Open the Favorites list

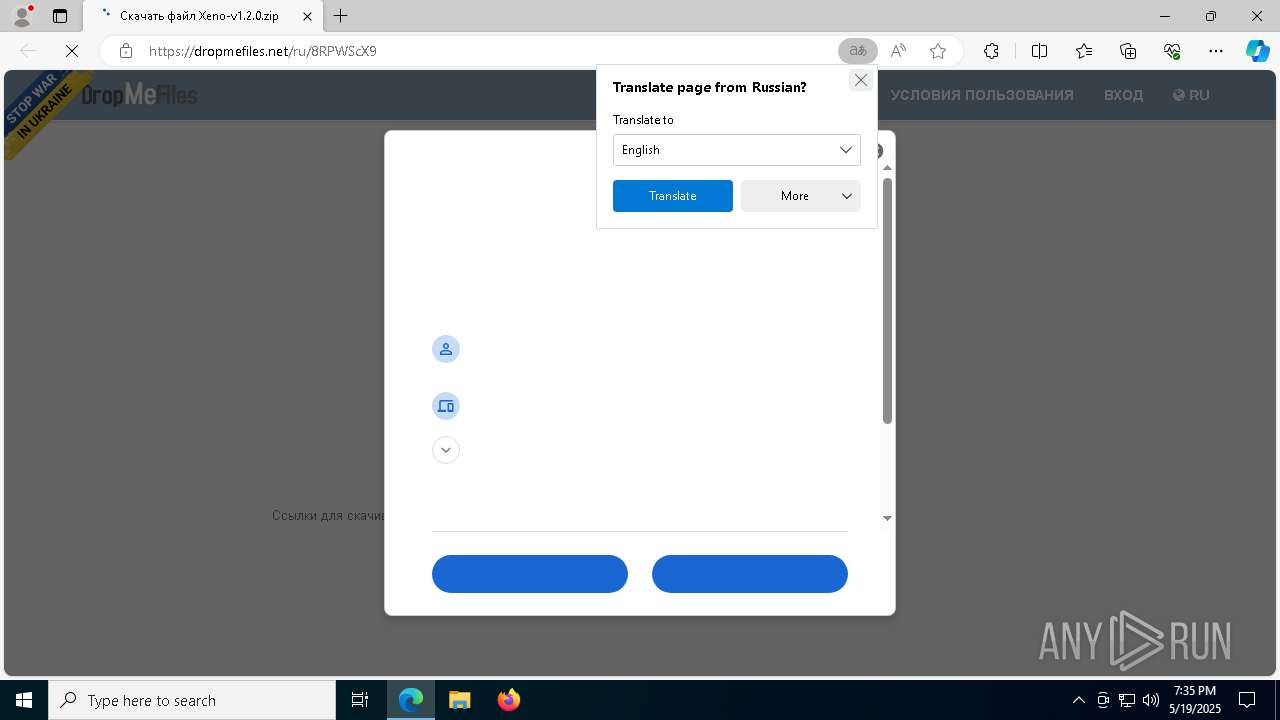coord(1084,51)
